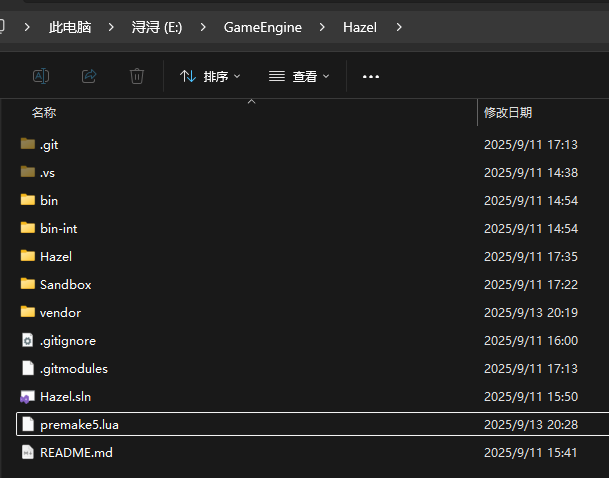Select the bin-int folder
Viewport: 609px width, 478px height.
(58, 229)
